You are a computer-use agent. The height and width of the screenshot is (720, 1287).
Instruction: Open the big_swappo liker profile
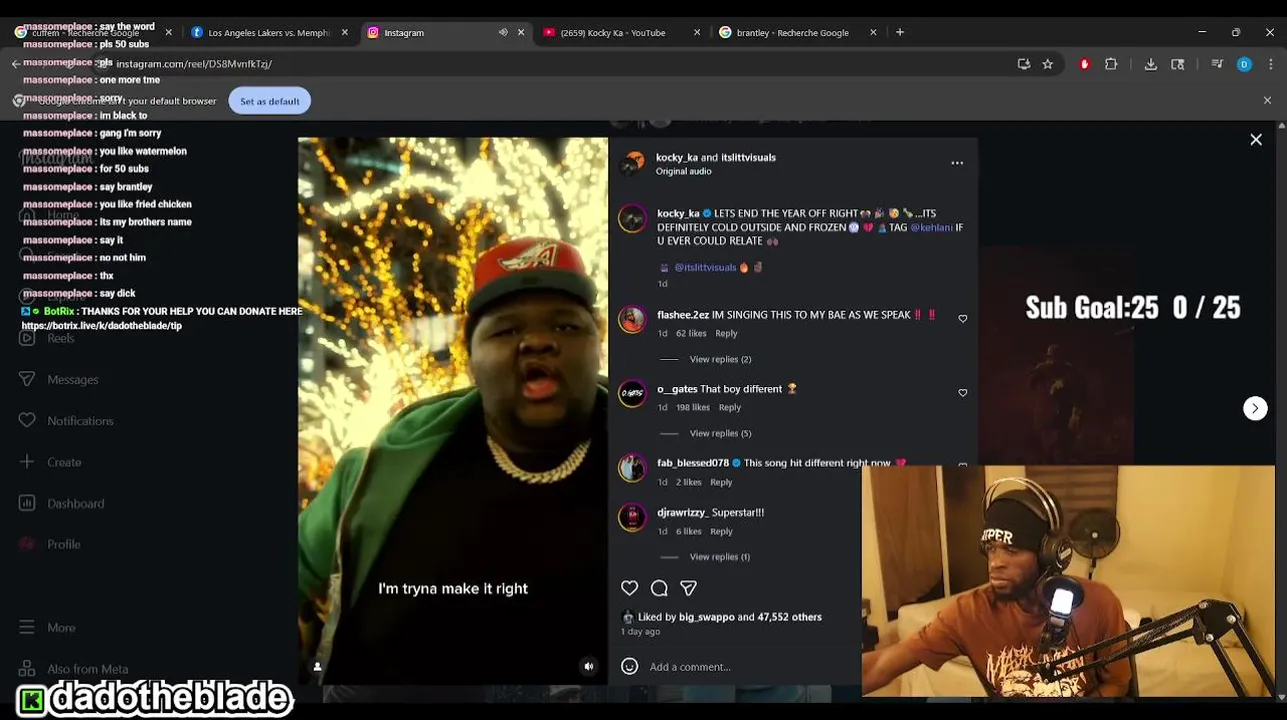[707, 617]
